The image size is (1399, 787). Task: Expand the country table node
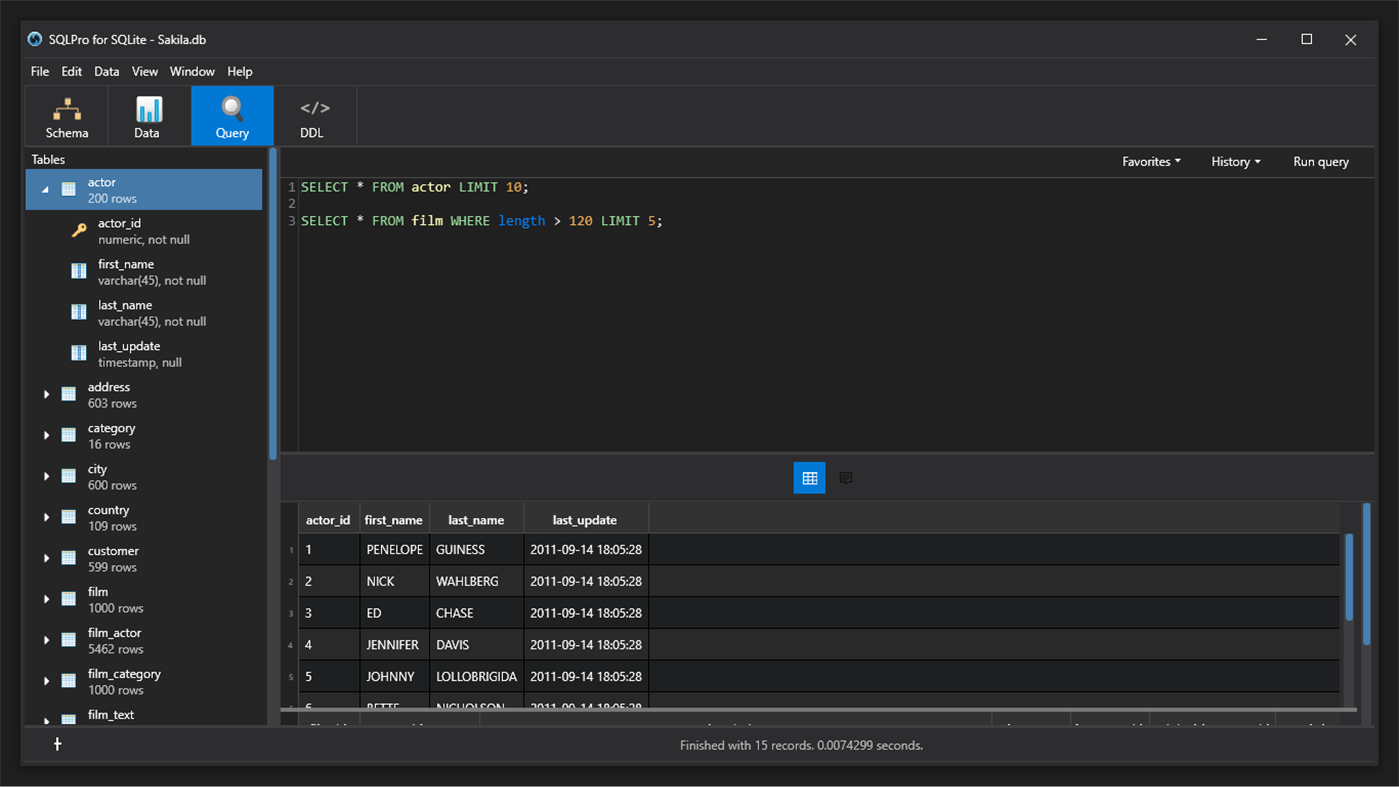point(46,517)
